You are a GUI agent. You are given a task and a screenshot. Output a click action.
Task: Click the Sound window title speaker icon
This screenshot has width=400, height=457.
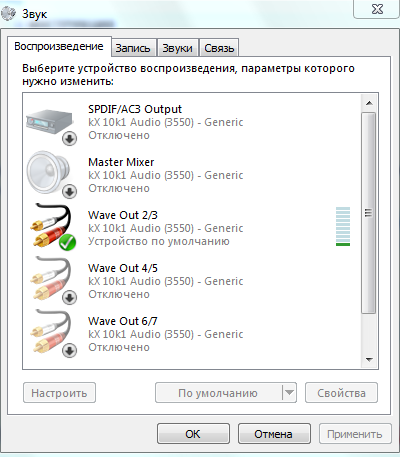pos(8,13)
